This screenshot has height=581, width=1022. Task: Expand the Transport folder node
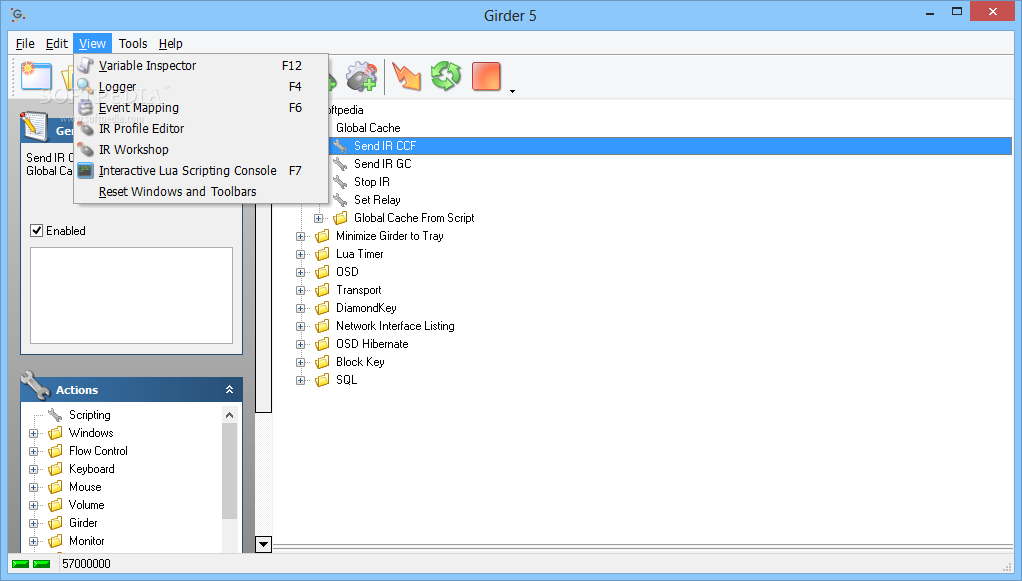(300, 291)
